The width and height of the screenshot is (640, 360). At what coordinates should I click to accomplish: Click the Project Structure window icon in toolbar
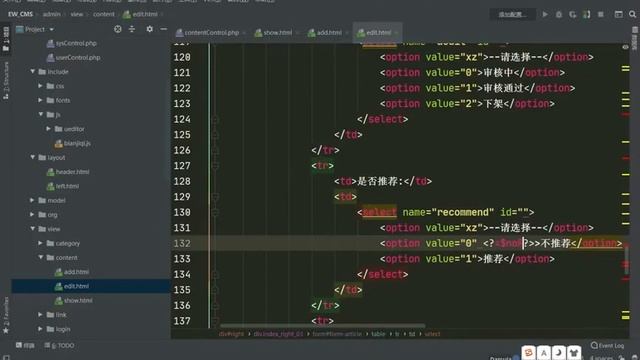click(618, 14)
